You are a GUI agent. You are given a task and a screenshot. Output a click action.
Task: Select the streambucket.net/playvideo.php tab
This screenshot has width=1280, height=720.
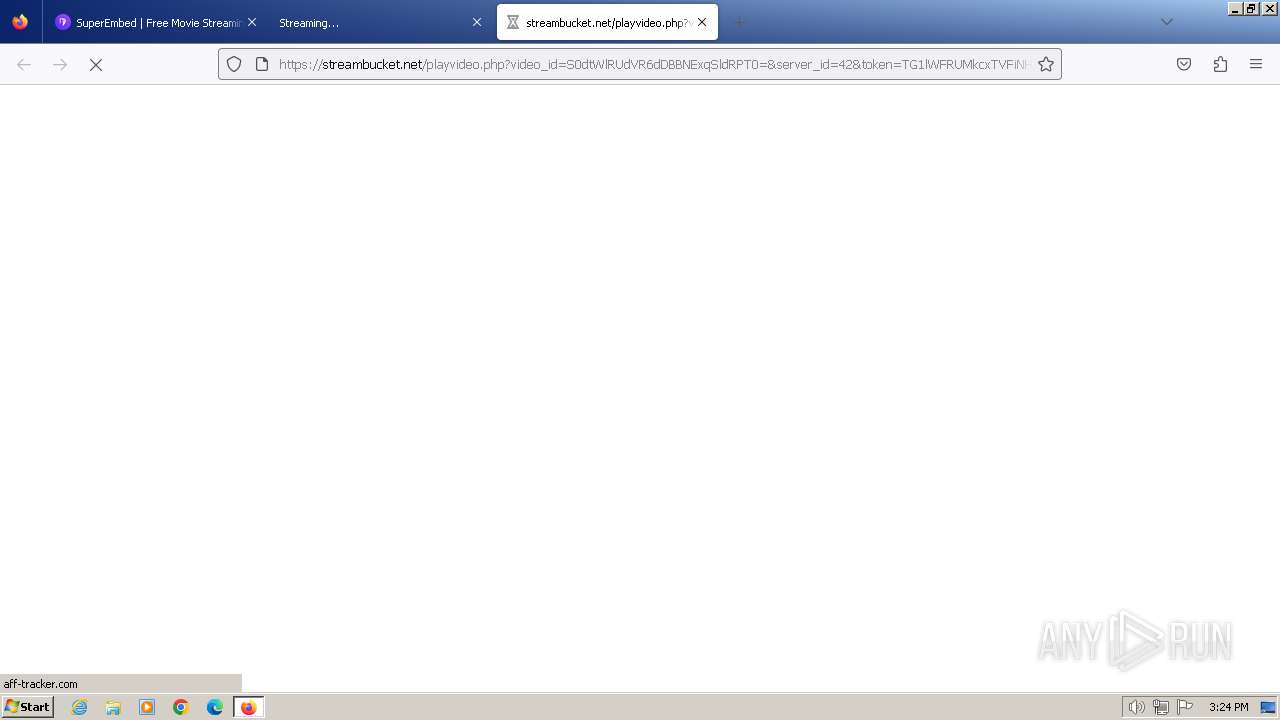[x=607, y=22]
